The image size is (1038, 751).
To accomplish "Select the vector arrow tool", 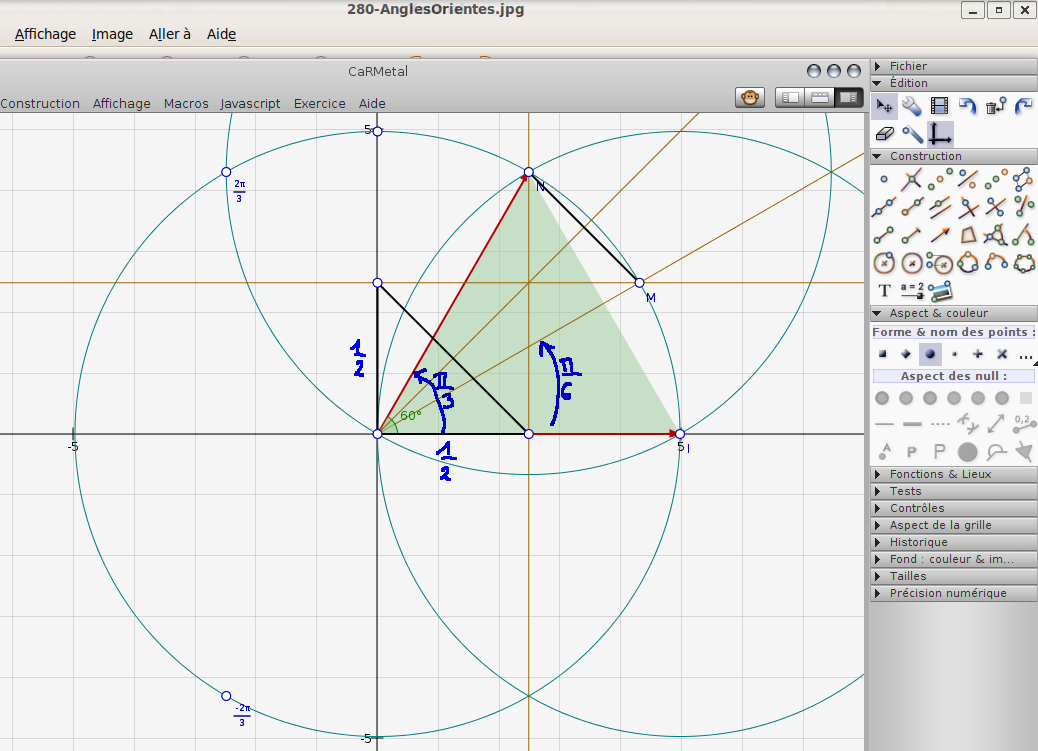I will click(939, 235).
